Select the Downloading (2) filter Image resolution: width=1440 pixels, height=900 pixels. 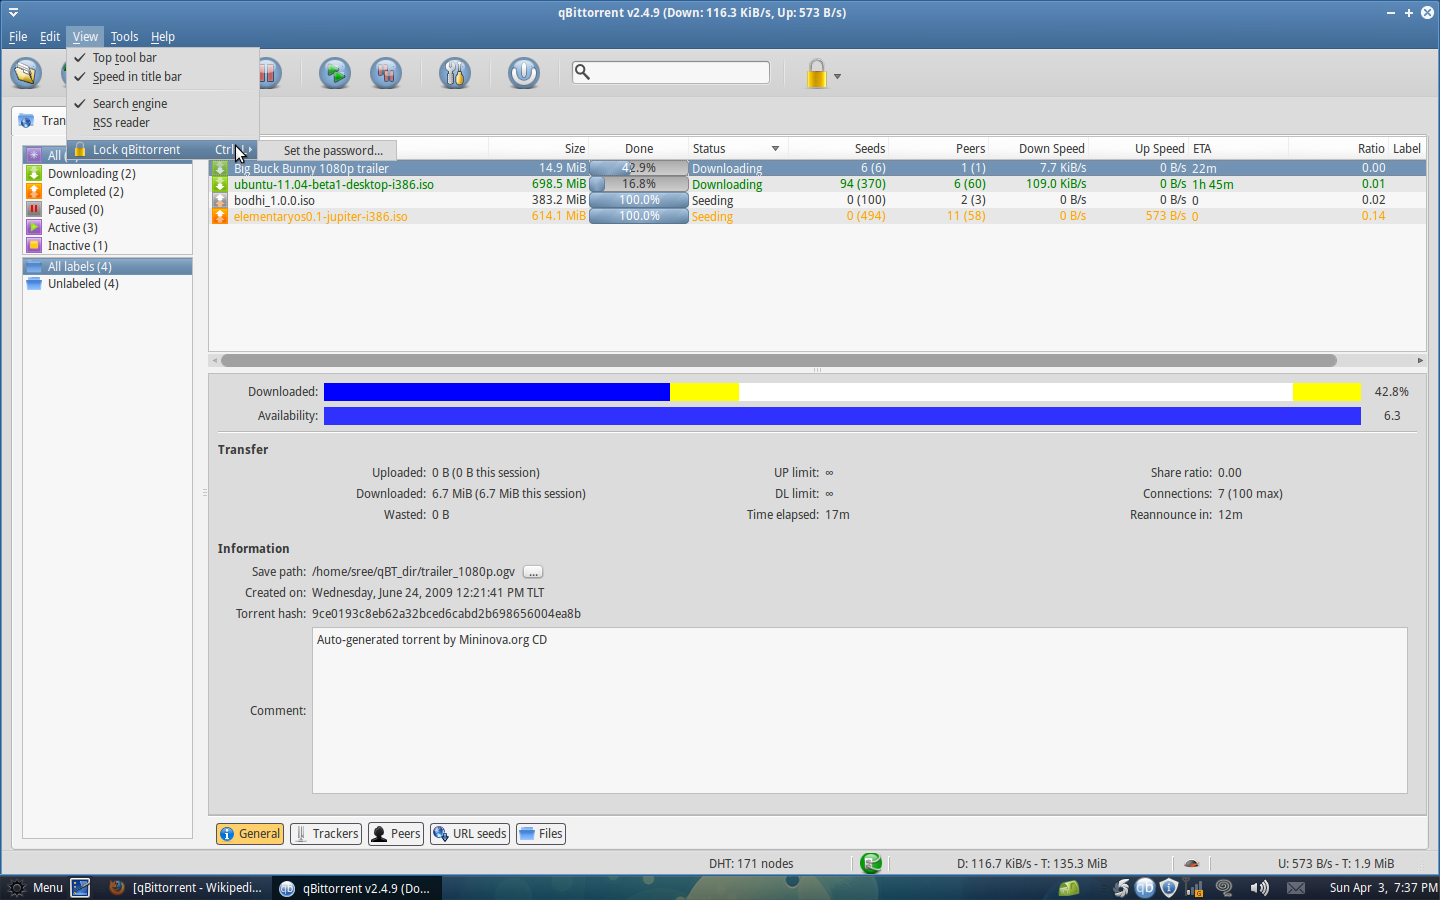(107, 173)
